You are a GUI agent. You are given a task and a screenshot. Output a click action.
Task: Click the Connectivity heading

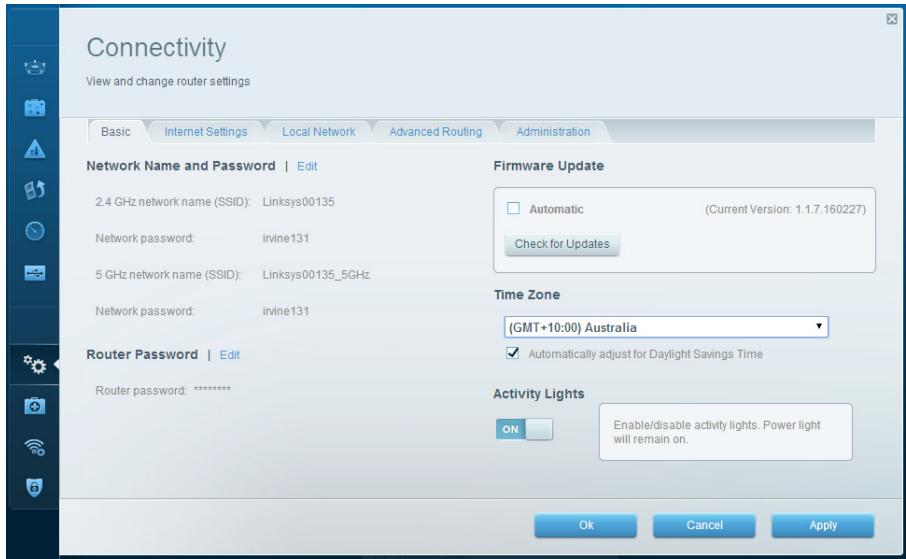pyautogui.click(x=156, y=49)
